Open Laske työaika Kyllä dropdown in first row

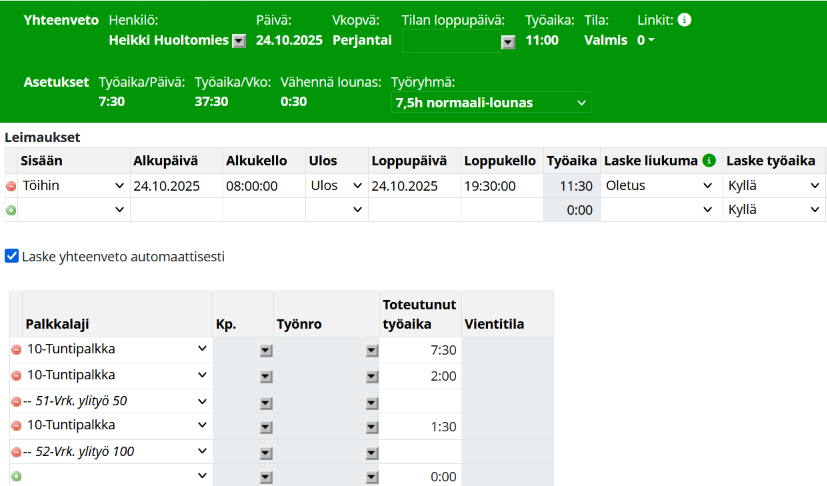coord(773,186)
